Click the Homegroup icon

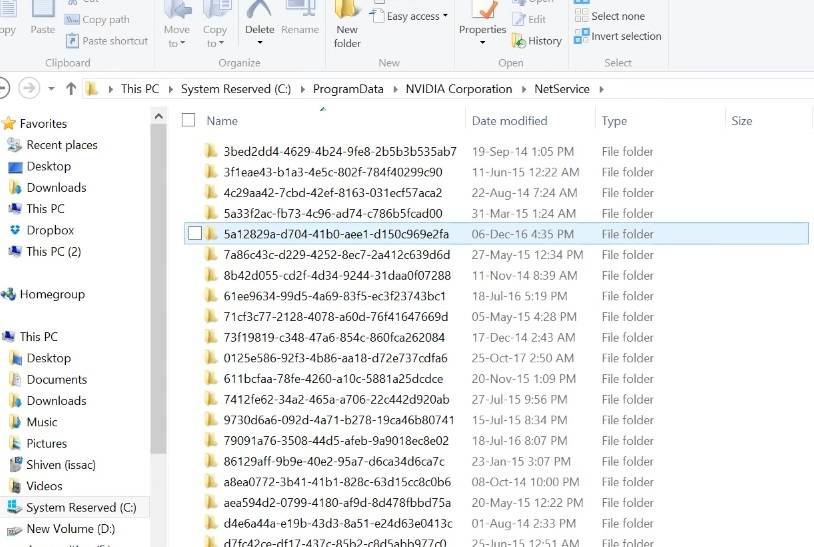tap(8, 294)
